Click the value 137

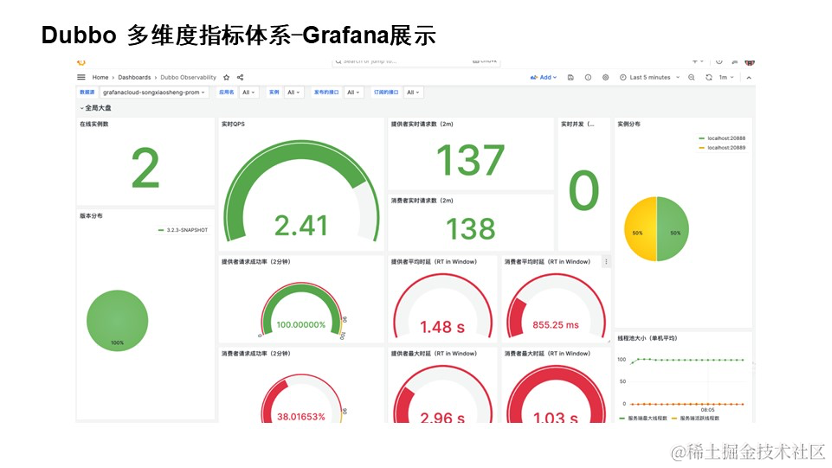pos(470,160)
